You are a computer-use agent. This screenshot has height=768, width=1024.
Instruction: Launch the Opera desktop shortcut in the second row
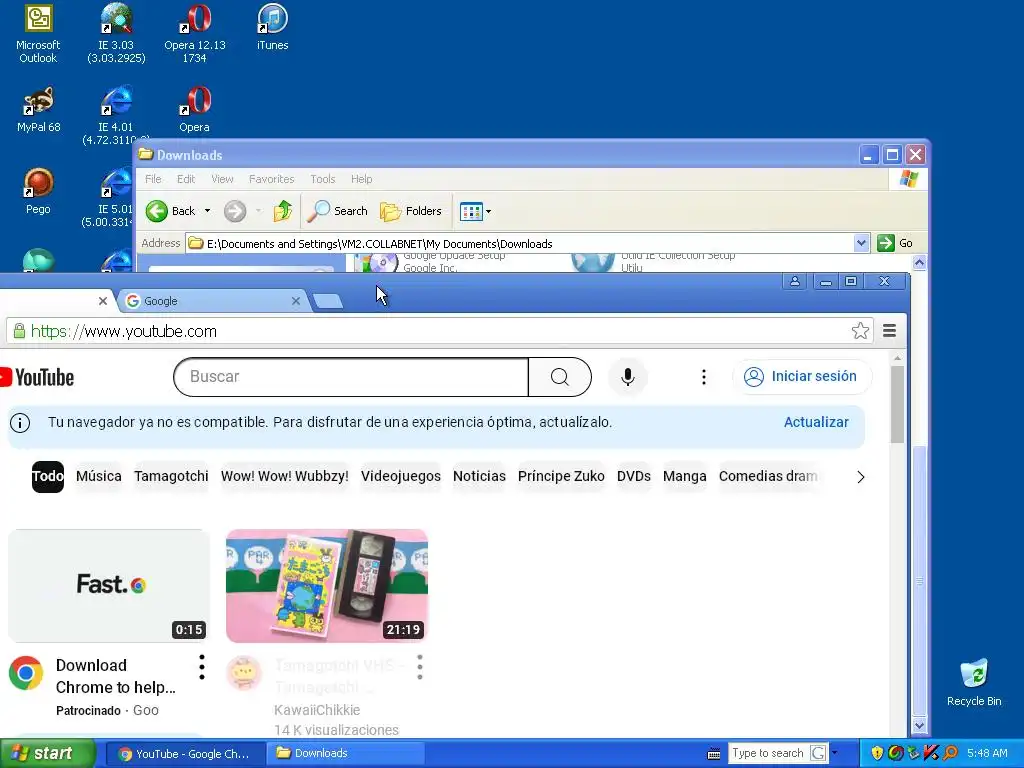click(195, 110)
